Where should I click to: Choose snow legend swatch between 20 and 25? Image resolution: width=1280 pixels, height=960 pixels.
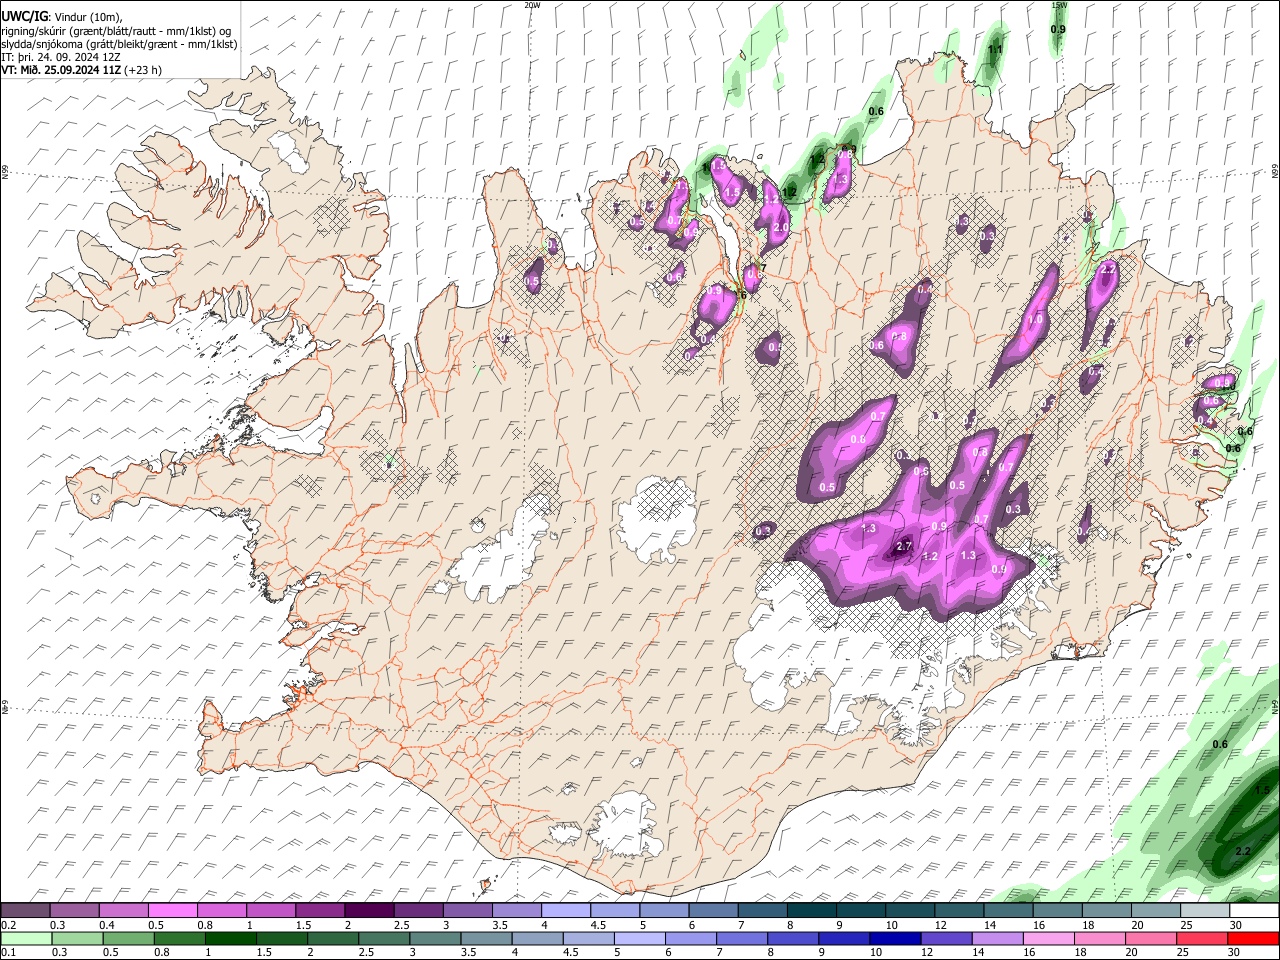[1156, 910]
